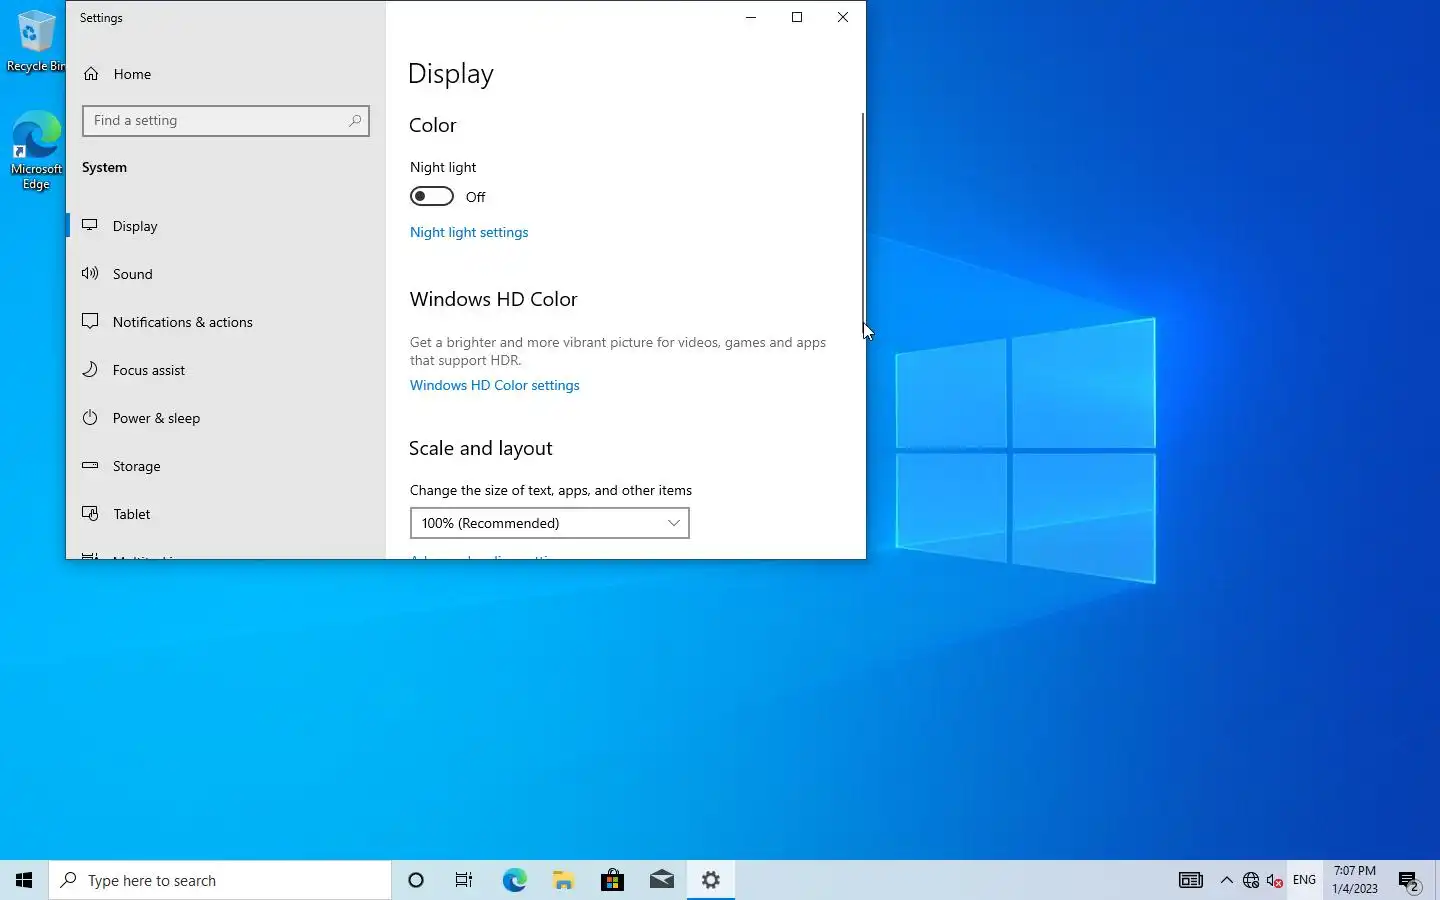Open the Action Center notifications icon

(x=1409, y=881)
